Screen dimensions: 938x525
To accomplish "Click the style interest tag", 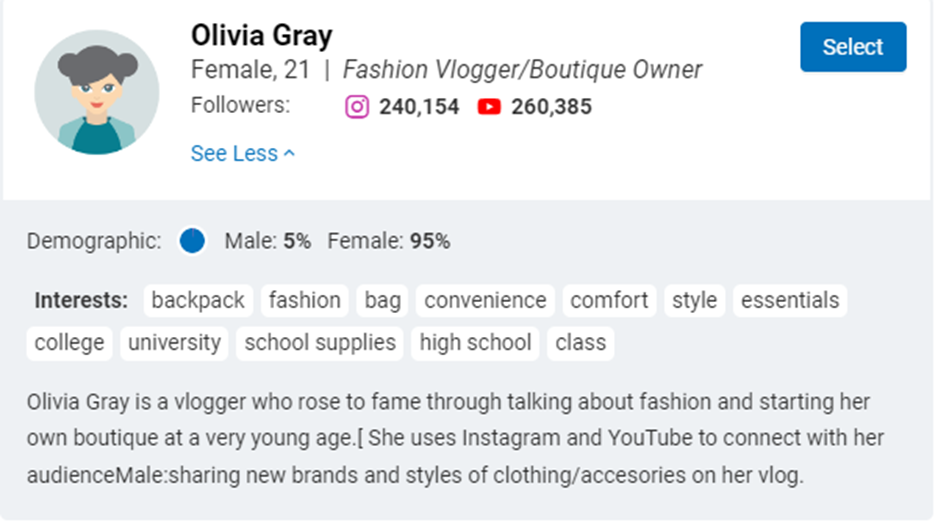I will click(695, 300).
